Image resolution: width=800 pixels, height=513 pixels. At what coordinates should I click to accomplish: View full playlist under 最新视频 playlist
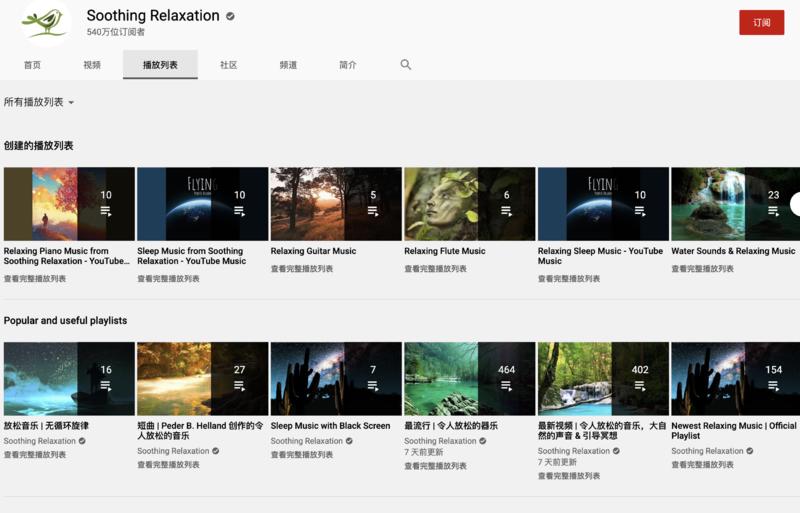569,476
